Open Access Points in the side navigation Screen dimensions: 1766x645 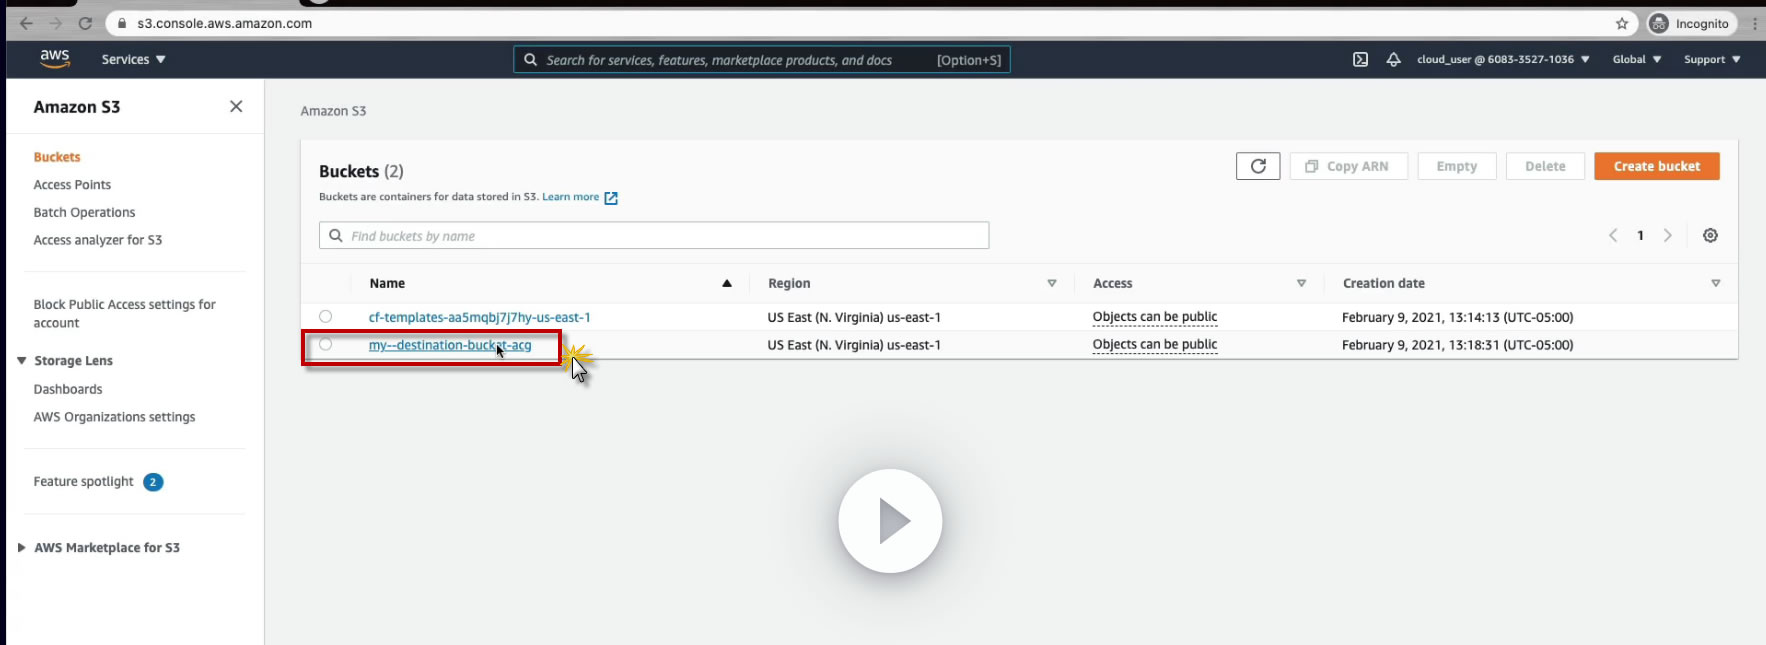(72, 185)
